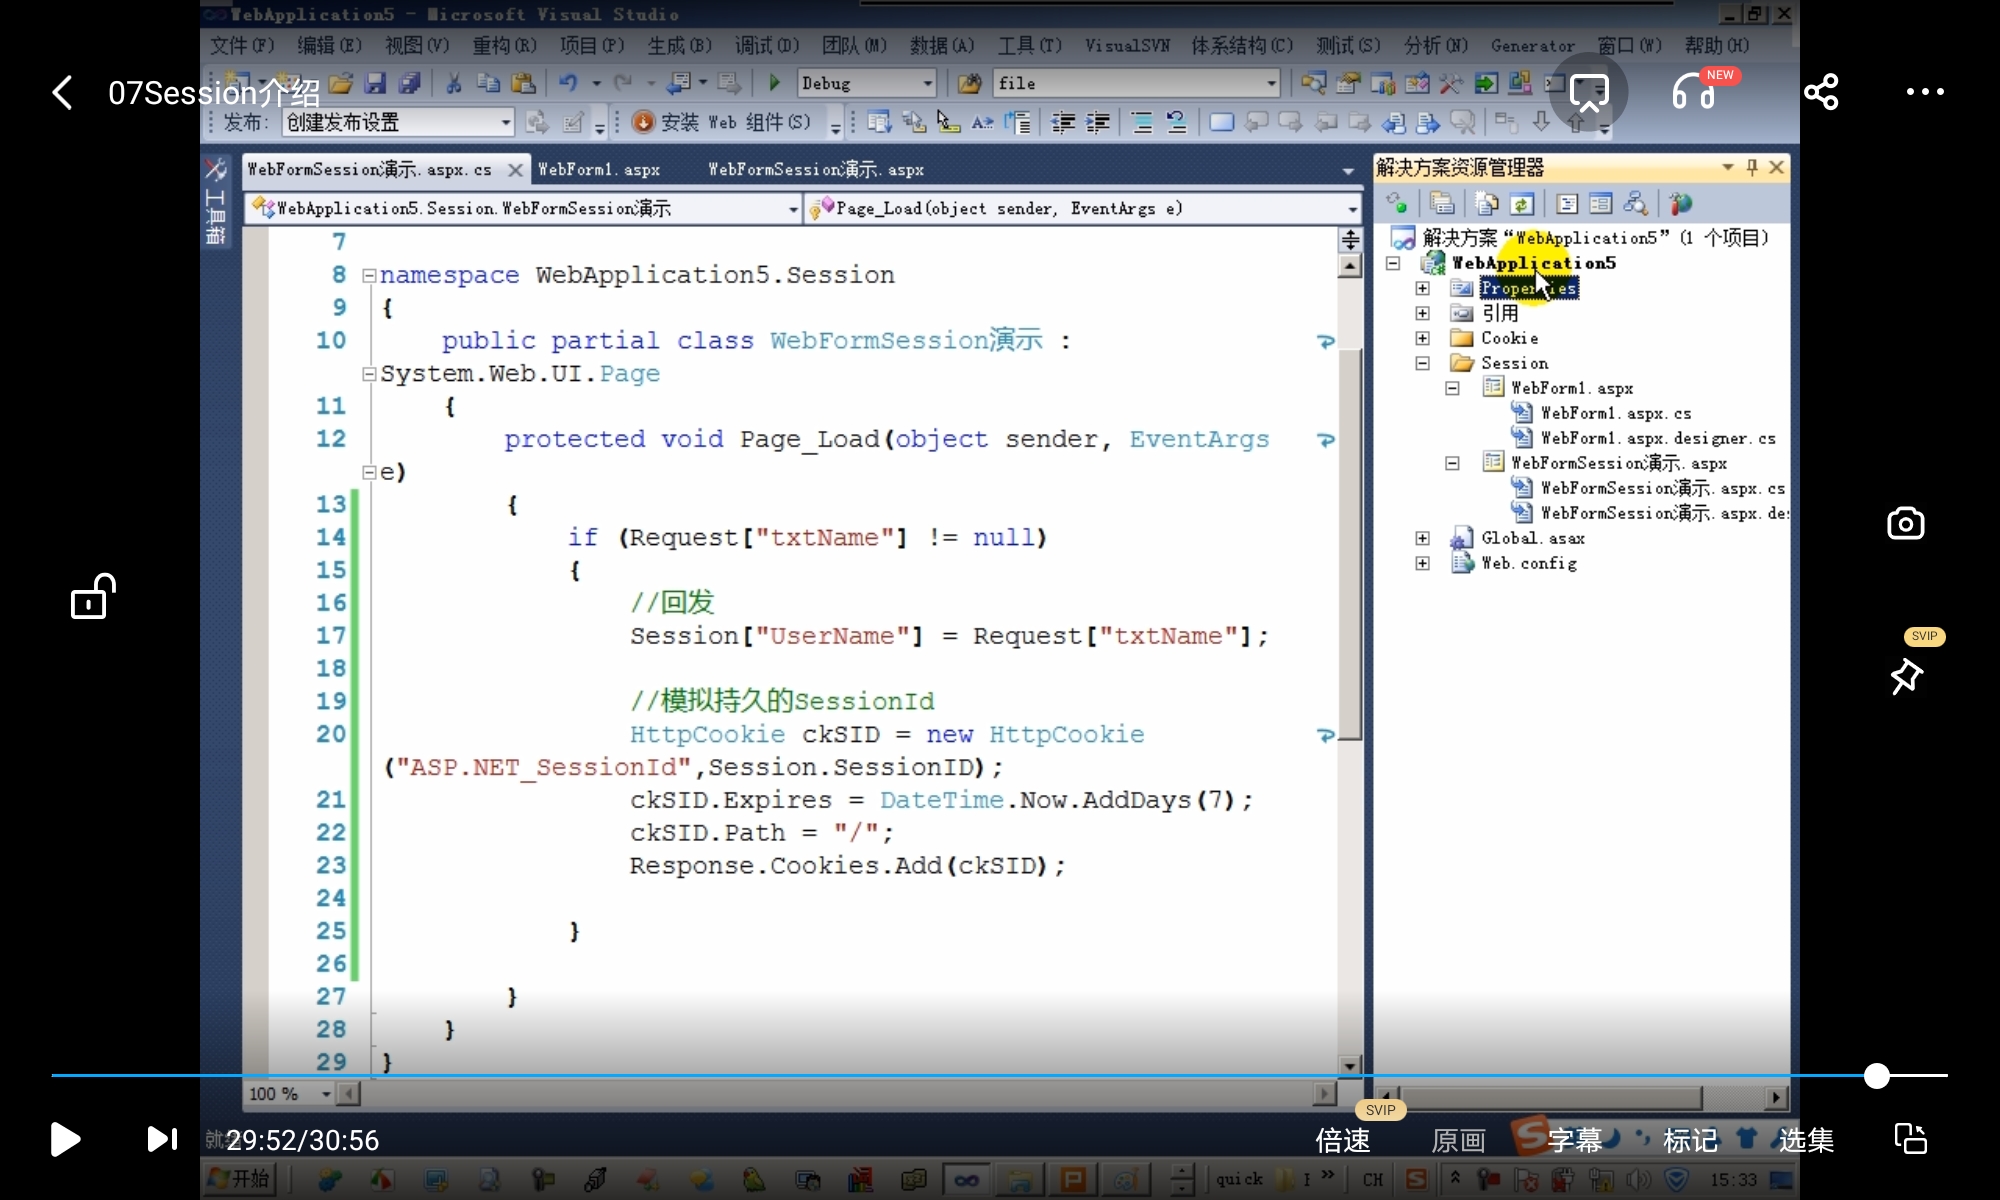Take a snapshot with camera icon
Viewport: 2000px width, 1200px height.
(x=1906, y=523)
